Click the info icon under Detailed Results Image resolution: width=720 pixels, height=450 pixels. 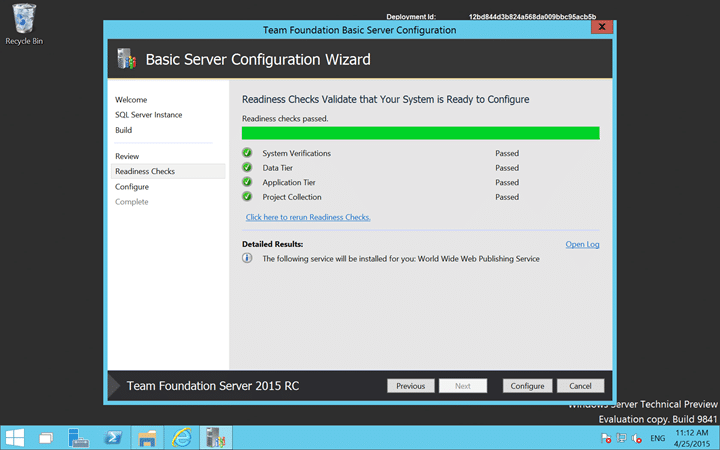click(x=247, y=258)
